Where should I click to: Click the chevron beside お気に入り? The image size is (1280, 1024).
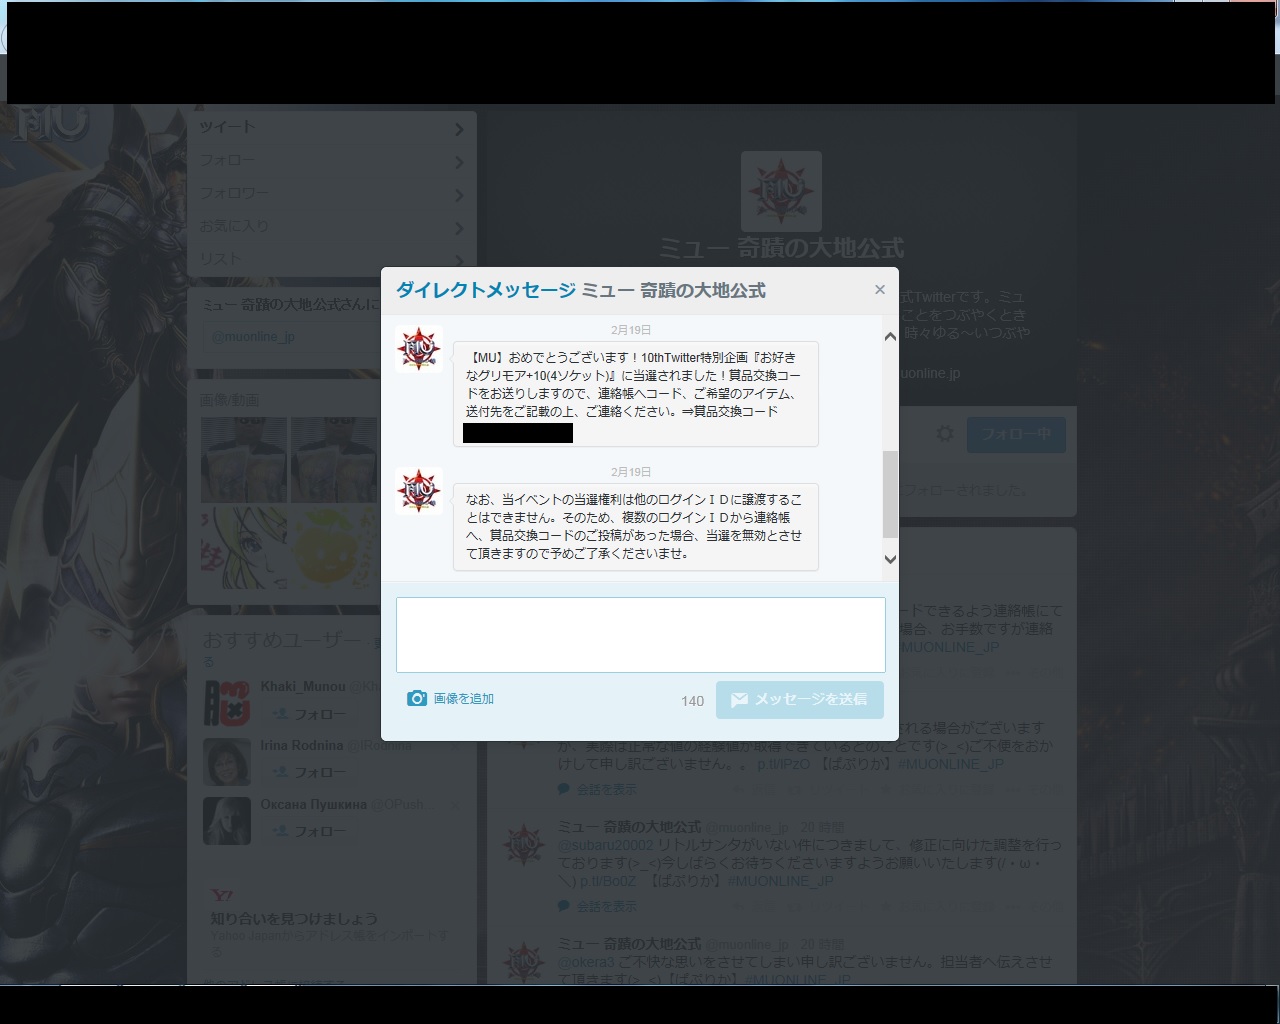[x=459, y=228]
